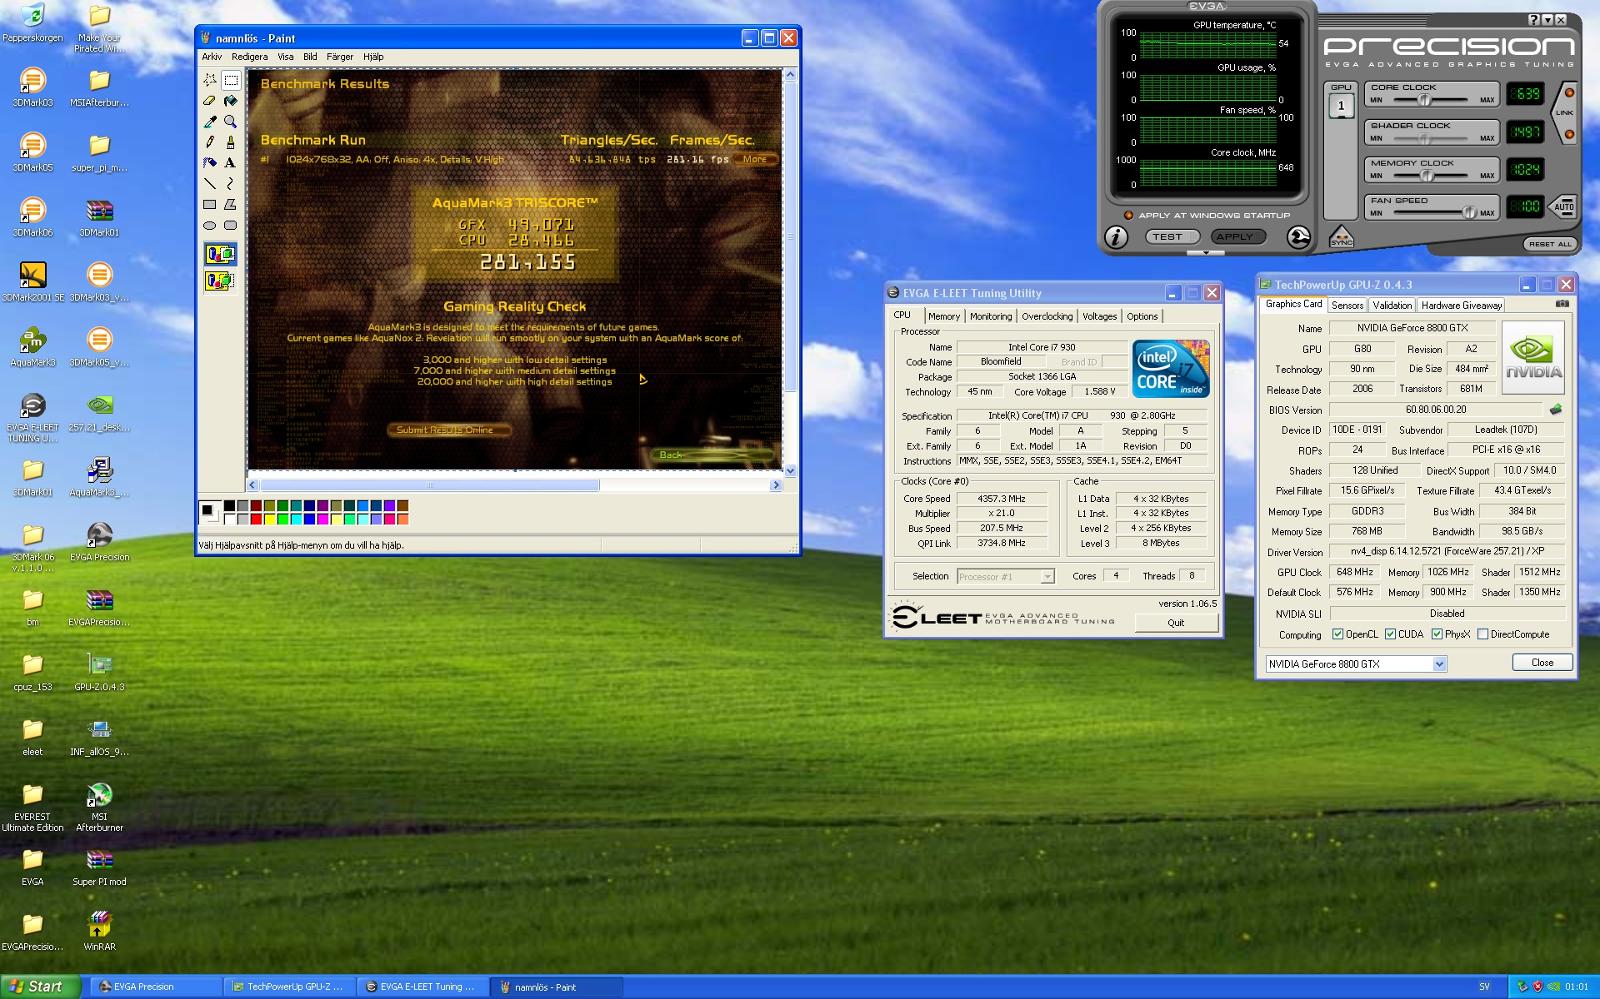The image size is (1600, 999).
Task: Choose the Rectangle shape tool
Action: pos(210,204)
